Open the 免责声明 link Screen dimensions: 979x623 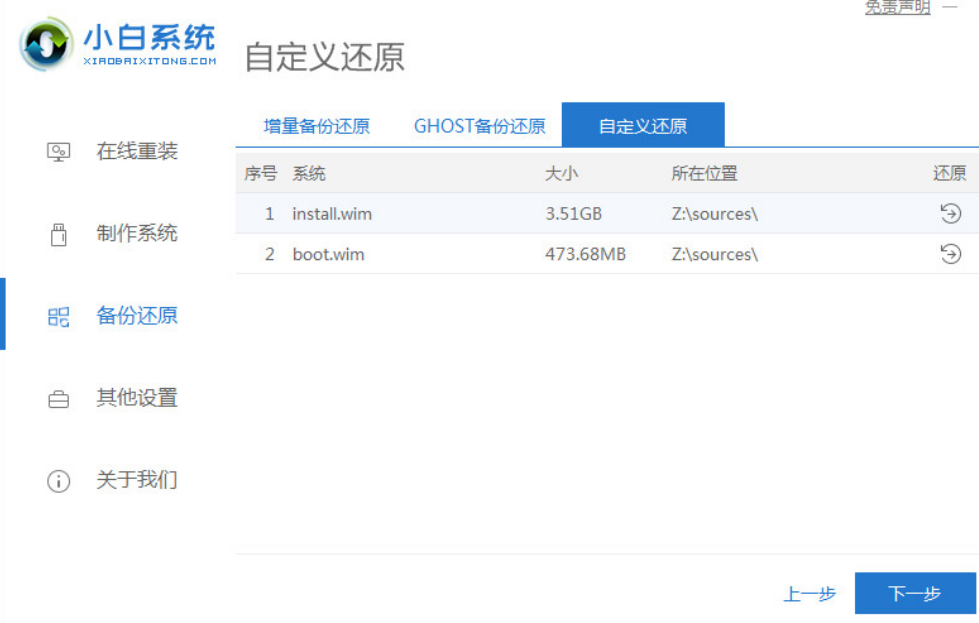click(x=897, y=8)
